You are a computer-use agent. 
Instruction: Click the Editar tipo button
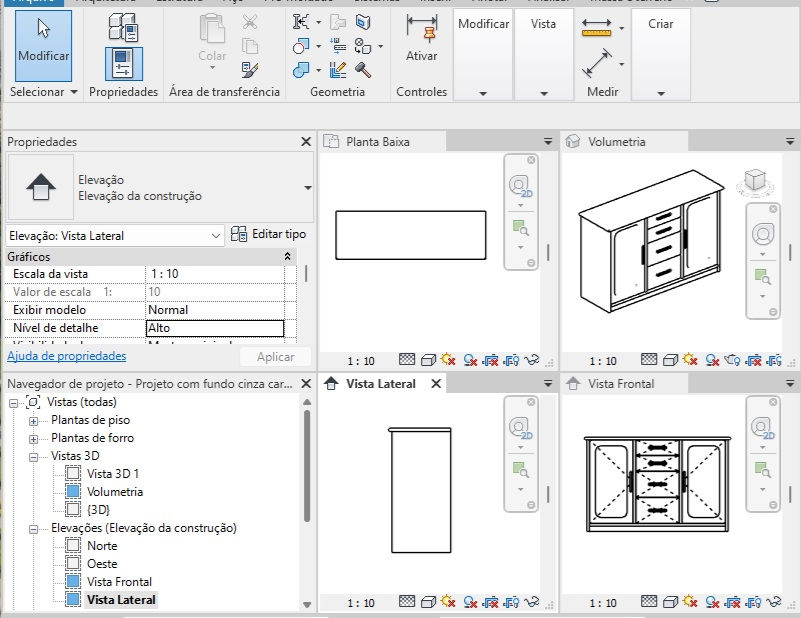pyautogui.click(x=268, y=234)
